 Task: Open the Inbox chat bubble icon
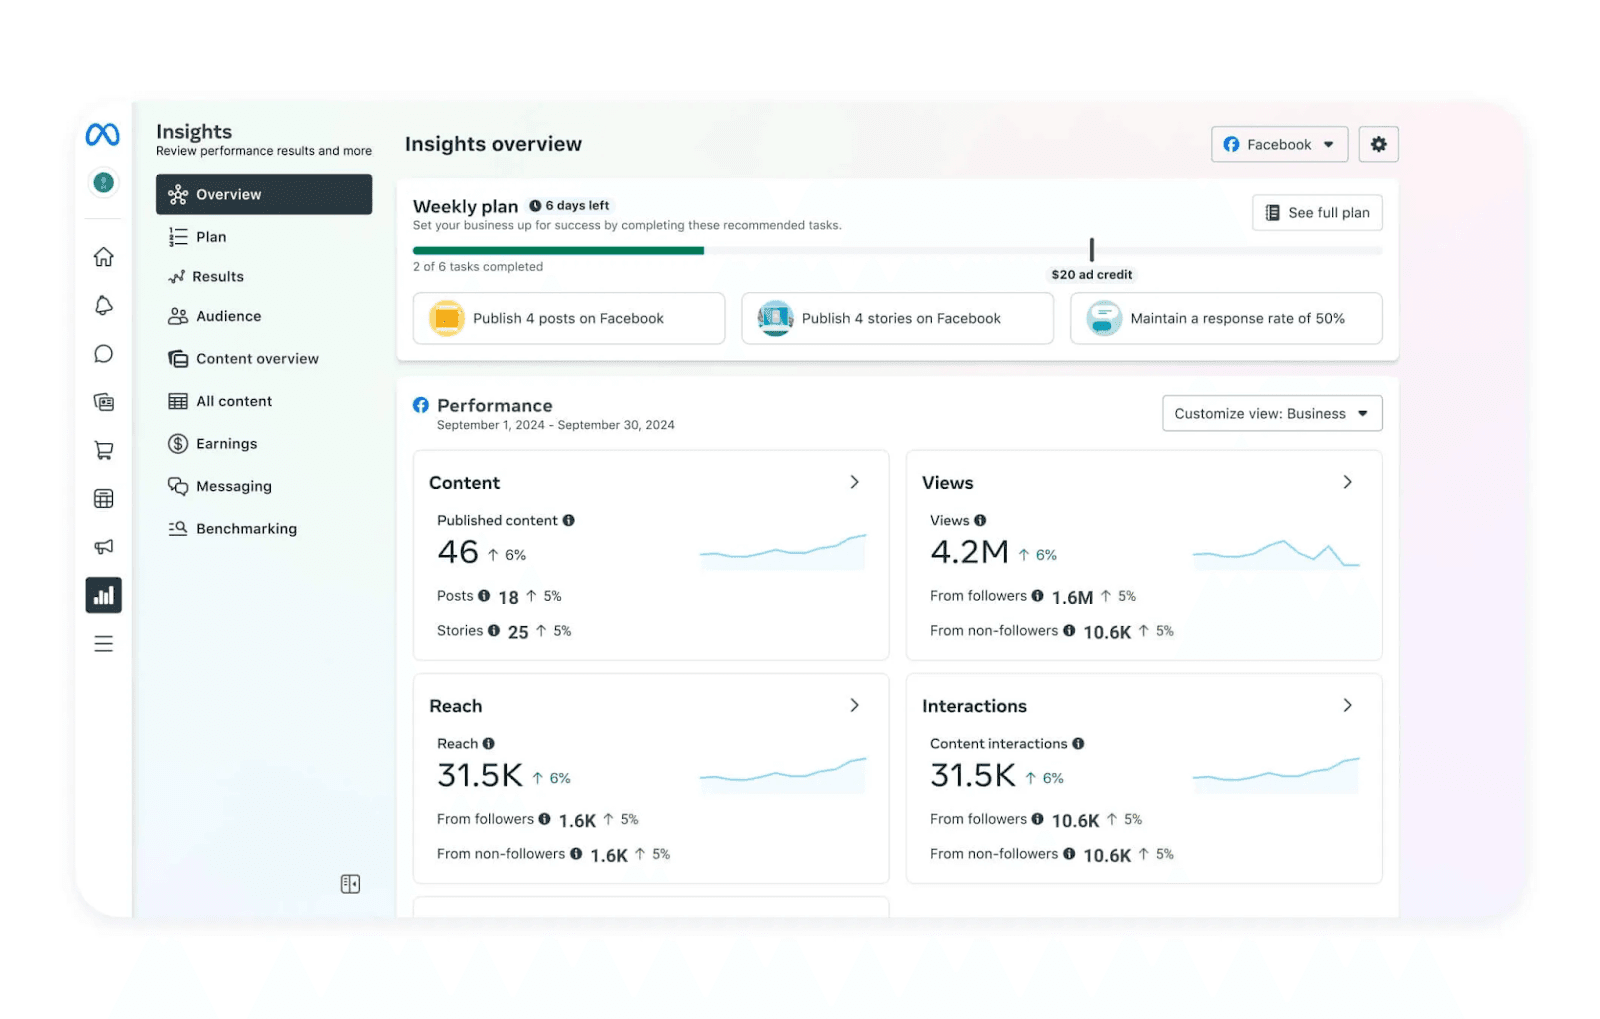pos(103,354)
